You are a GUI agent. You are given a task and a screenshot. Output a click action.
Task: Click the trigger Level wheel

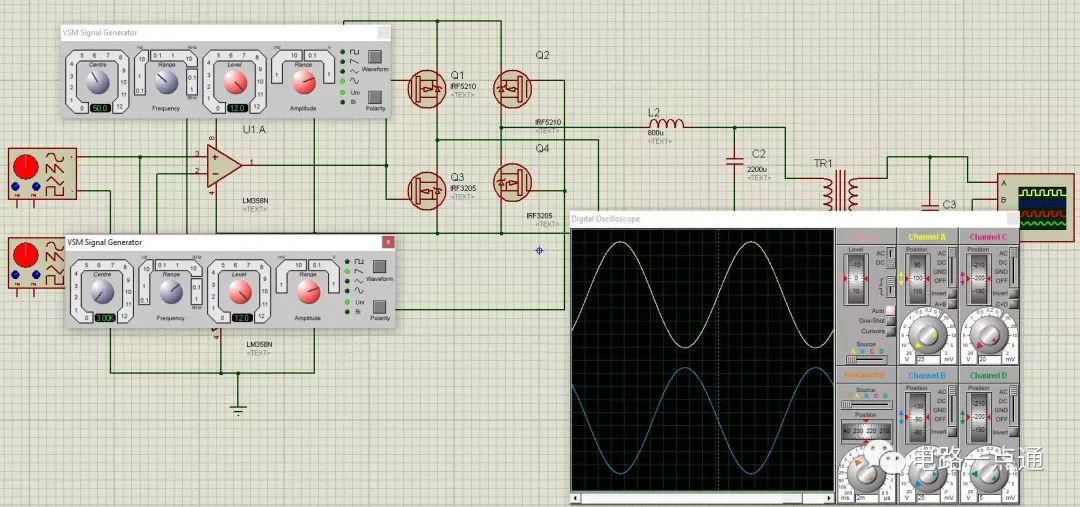[856, 278]
